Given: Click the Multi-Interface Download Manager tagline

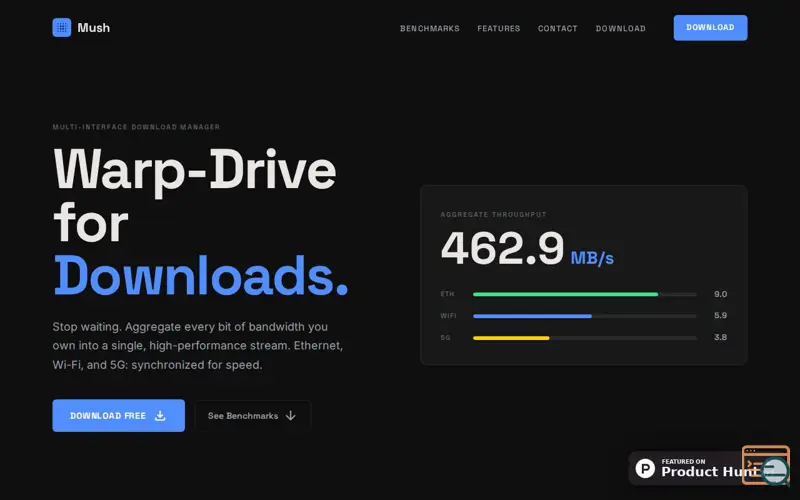Looking at the screenshot, I should 136,127.
